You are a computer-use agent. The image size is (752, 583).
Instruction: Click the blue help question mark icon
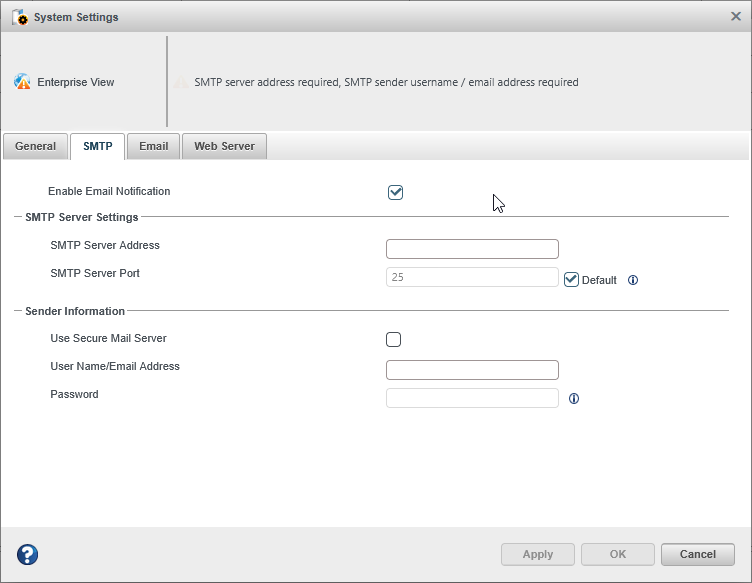point(28,554)
